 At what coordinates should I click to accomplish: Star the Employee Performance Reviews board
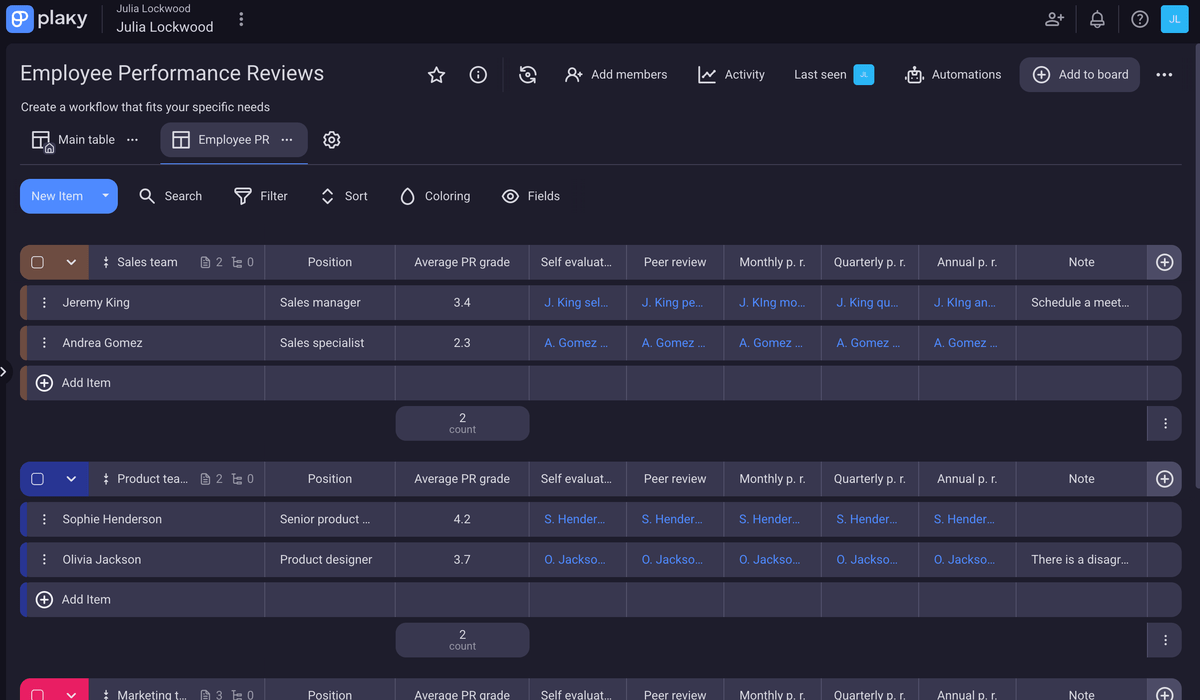pyautogui.click(x=436, y=75)
